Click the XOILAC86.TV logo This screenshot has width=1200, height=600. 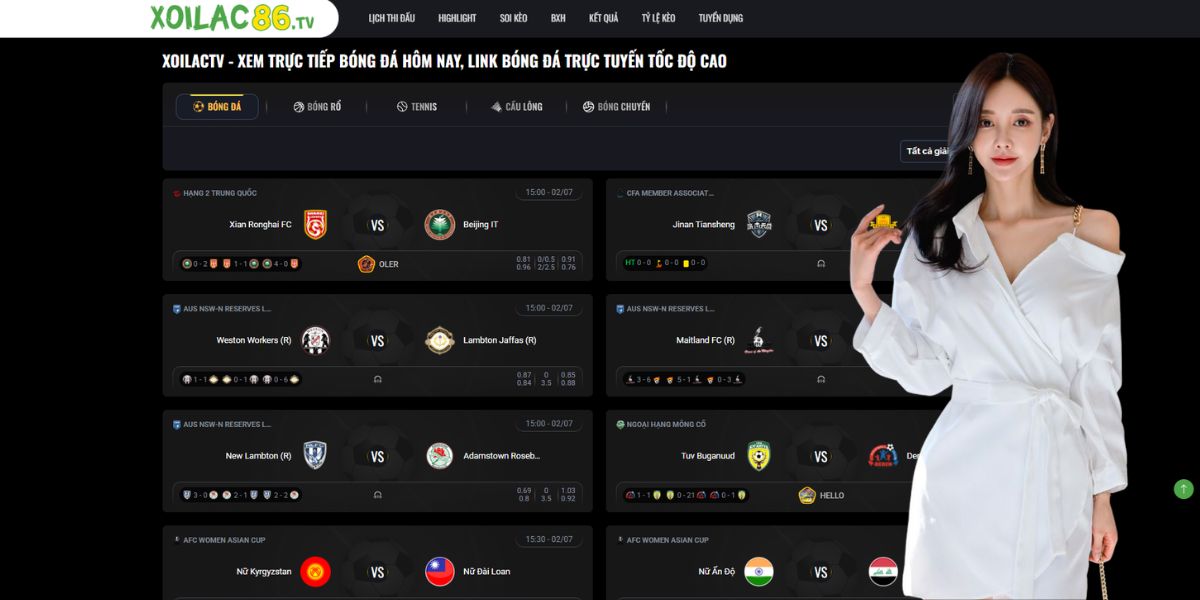click(x=232, y=17)
